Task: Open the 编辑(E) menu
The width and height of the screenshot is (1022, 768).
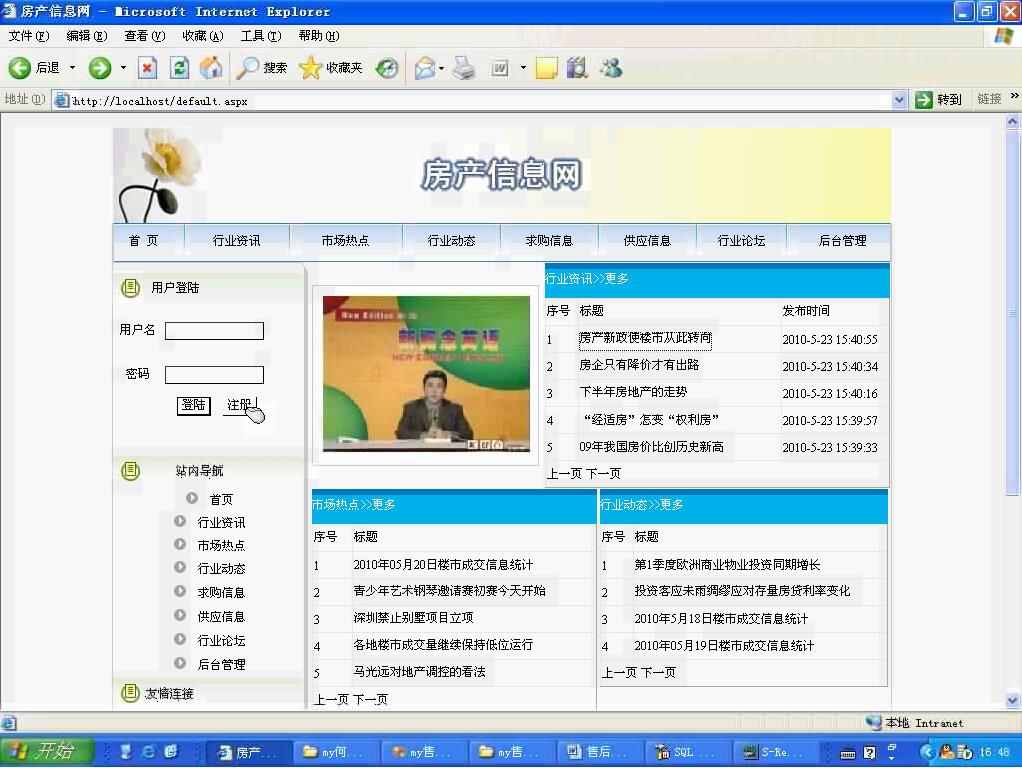Action: (87, 36)
